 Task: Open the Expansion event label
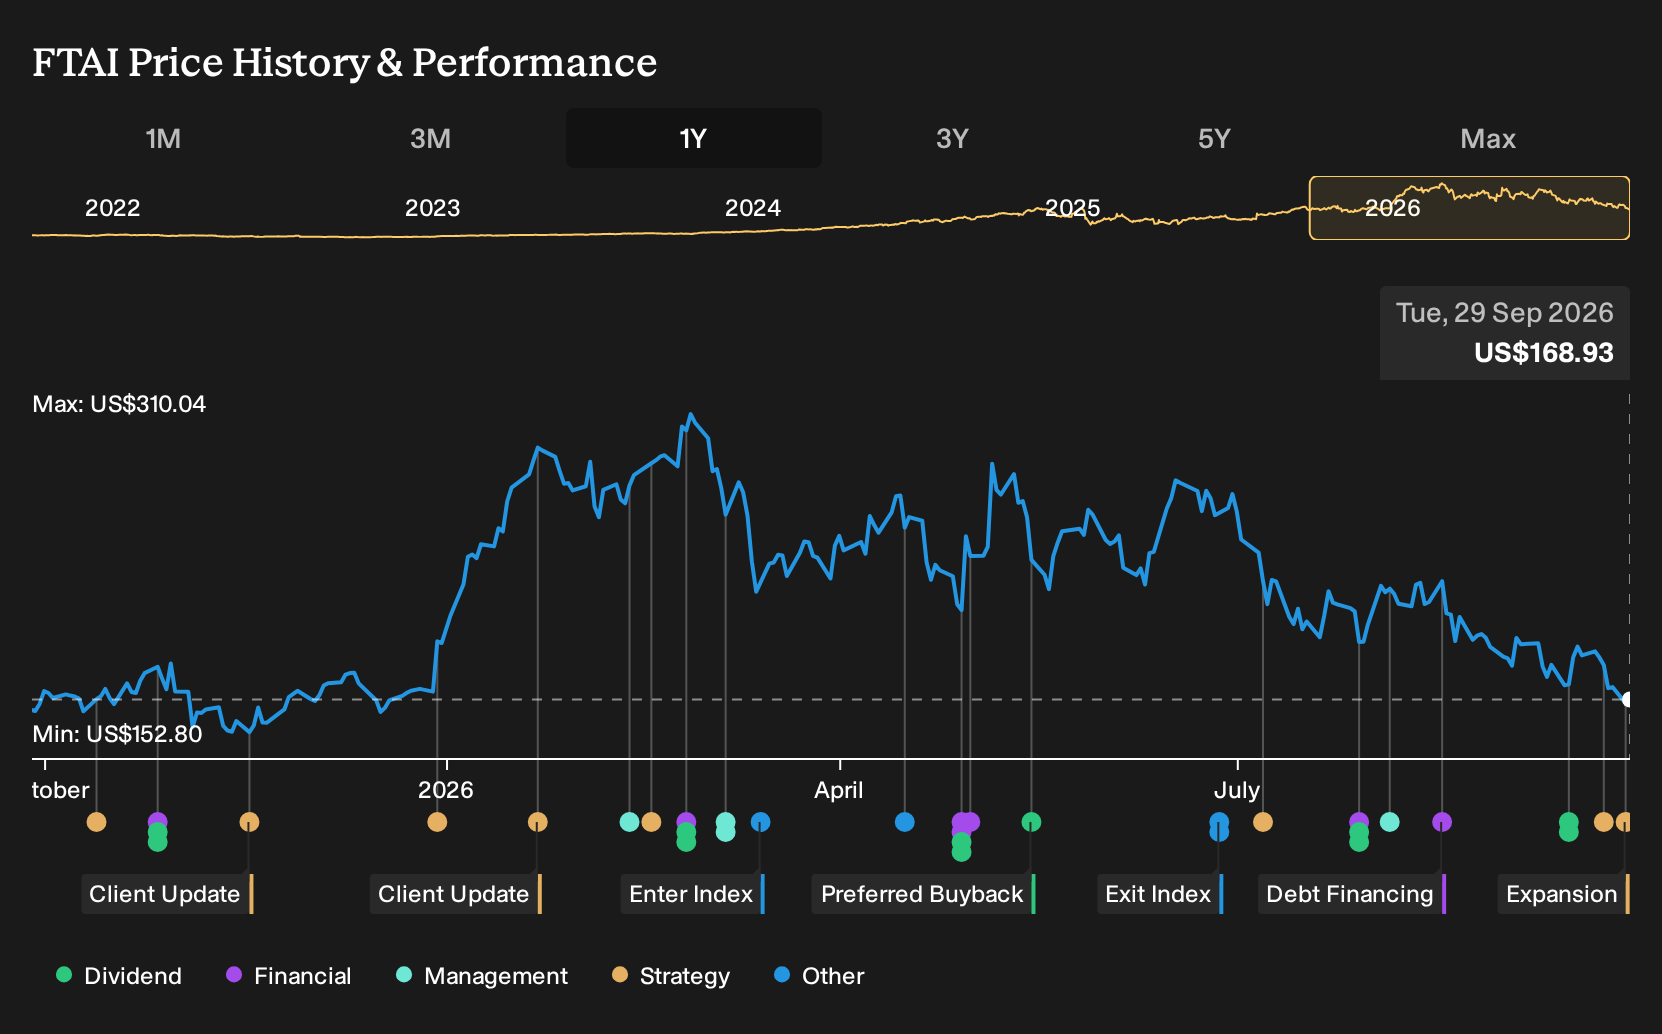pos(1563,894)
